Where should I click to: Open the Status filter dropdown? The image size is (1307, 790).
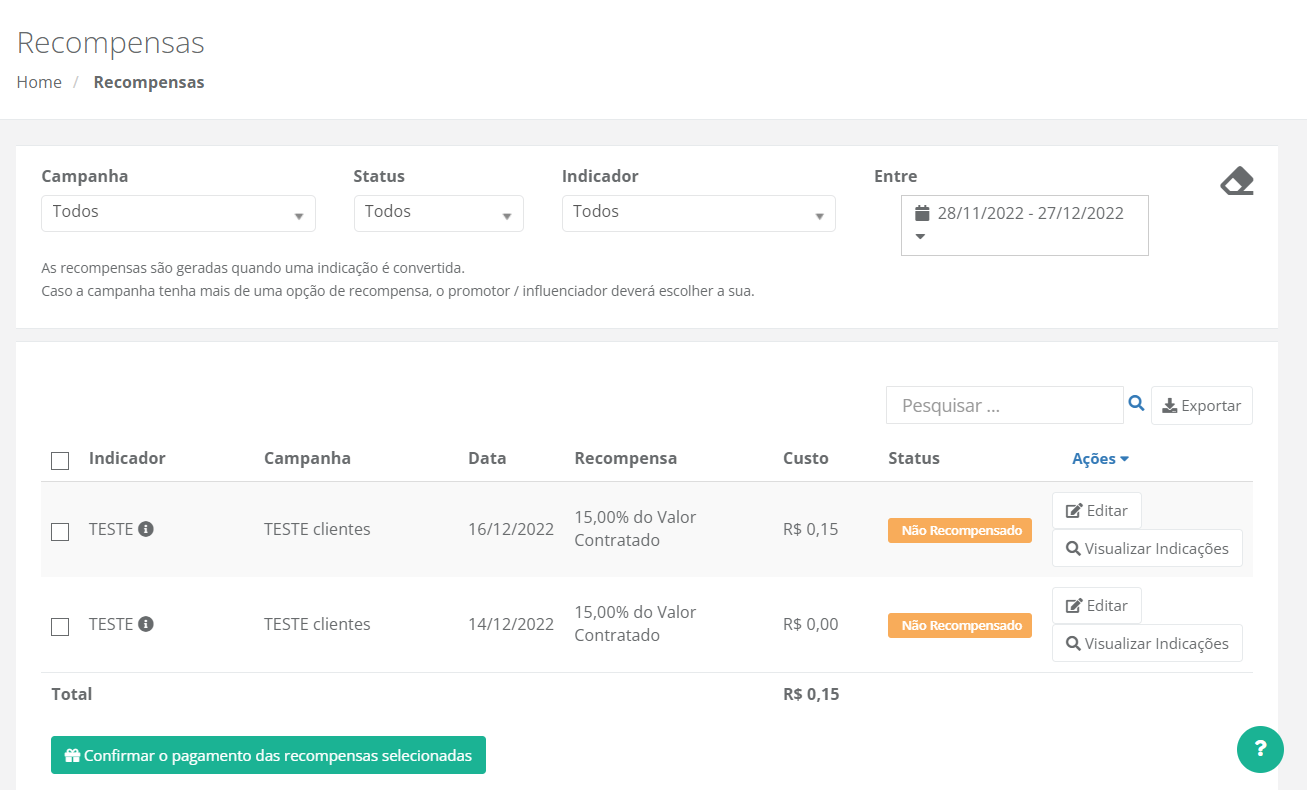click(x=438, y=213)
